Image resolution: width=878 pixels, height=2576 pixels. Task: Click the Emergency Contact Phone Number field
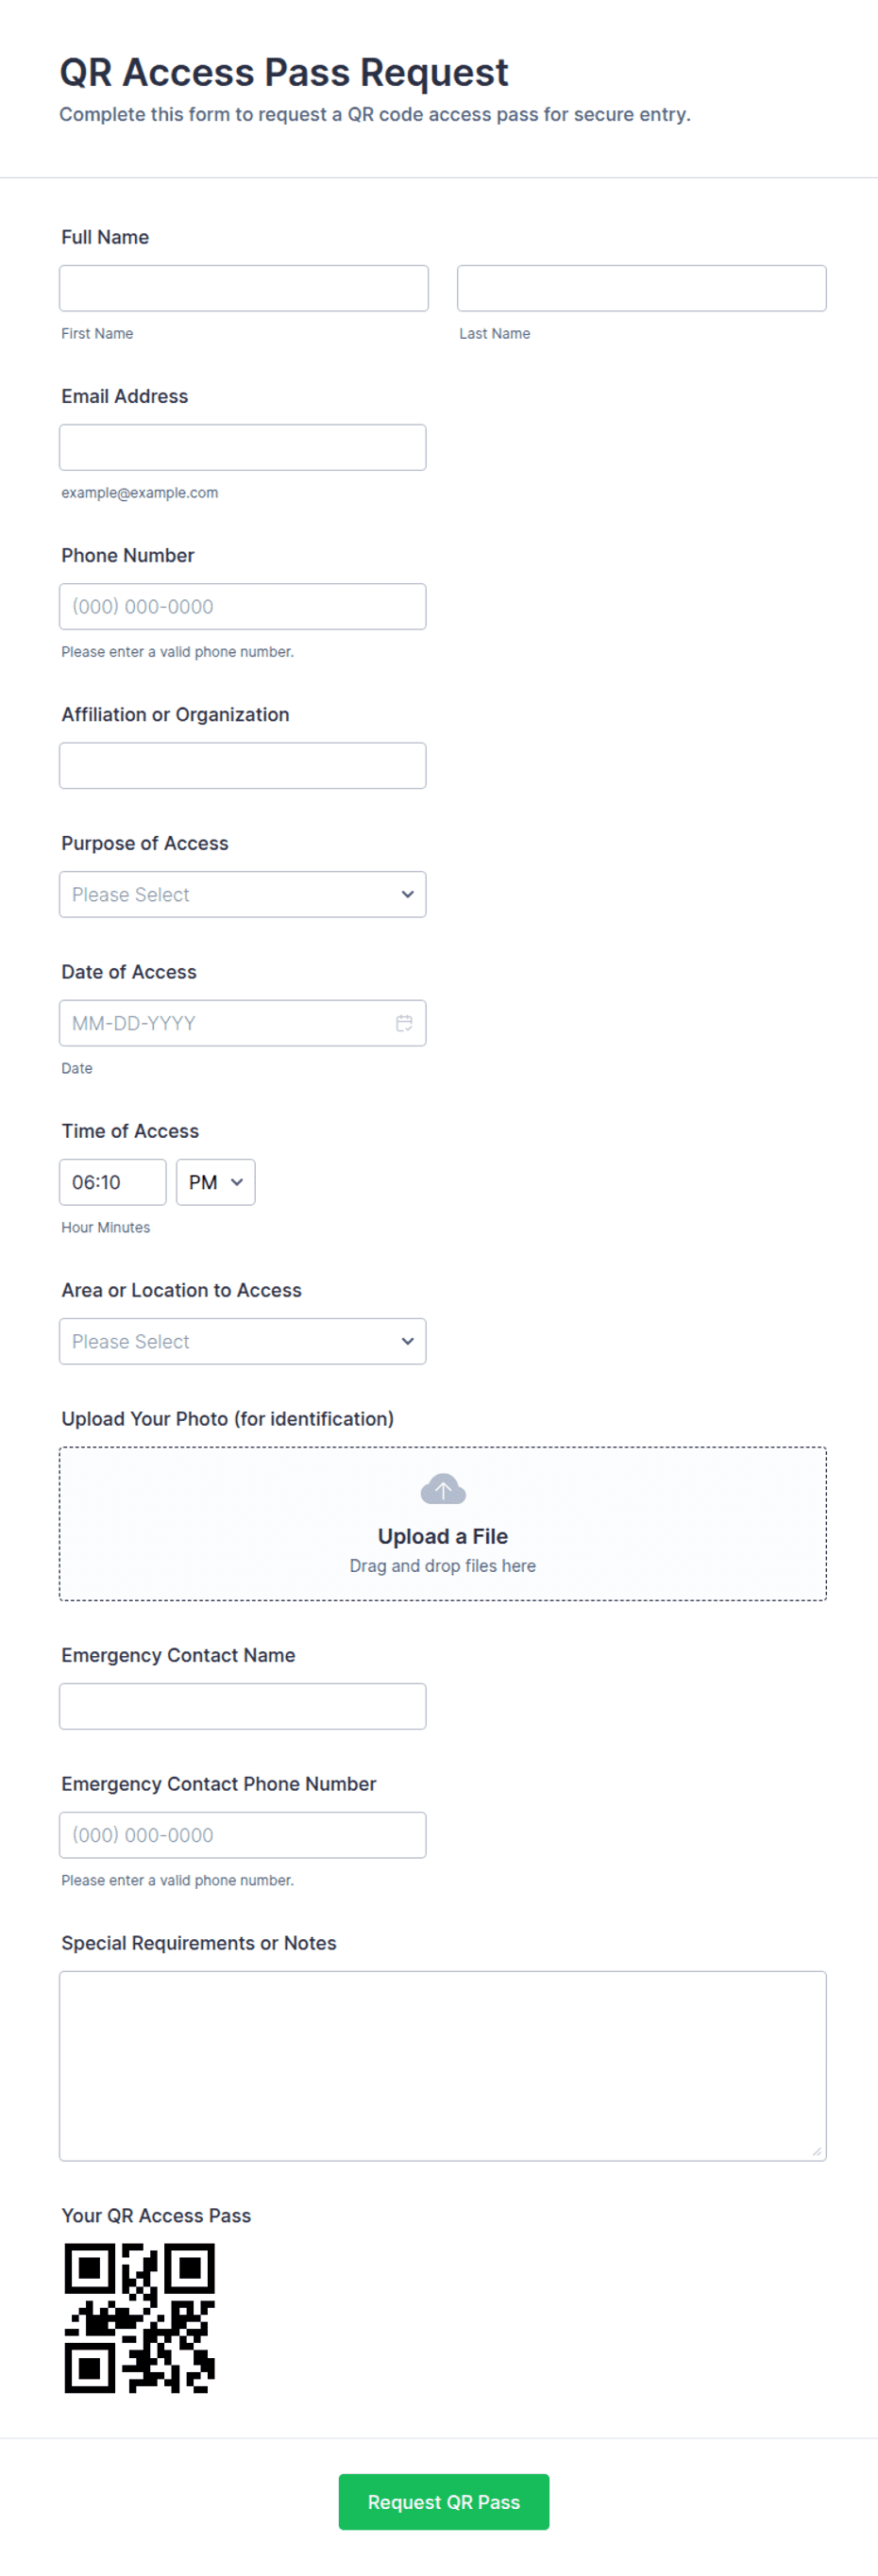click(243, 1835)
